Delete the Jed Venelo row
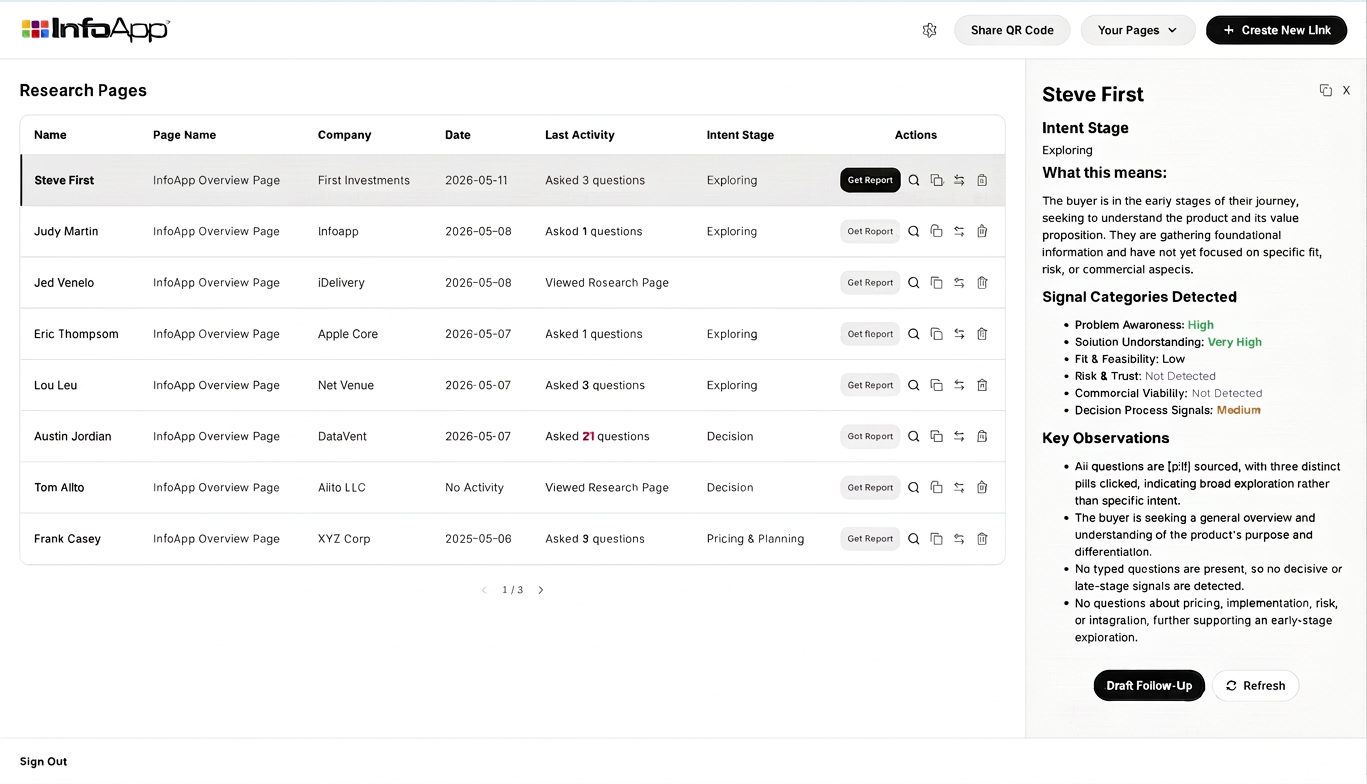The height and width of the screenshot is (784, 1367). pyautogui.click(x=982, y=282)
